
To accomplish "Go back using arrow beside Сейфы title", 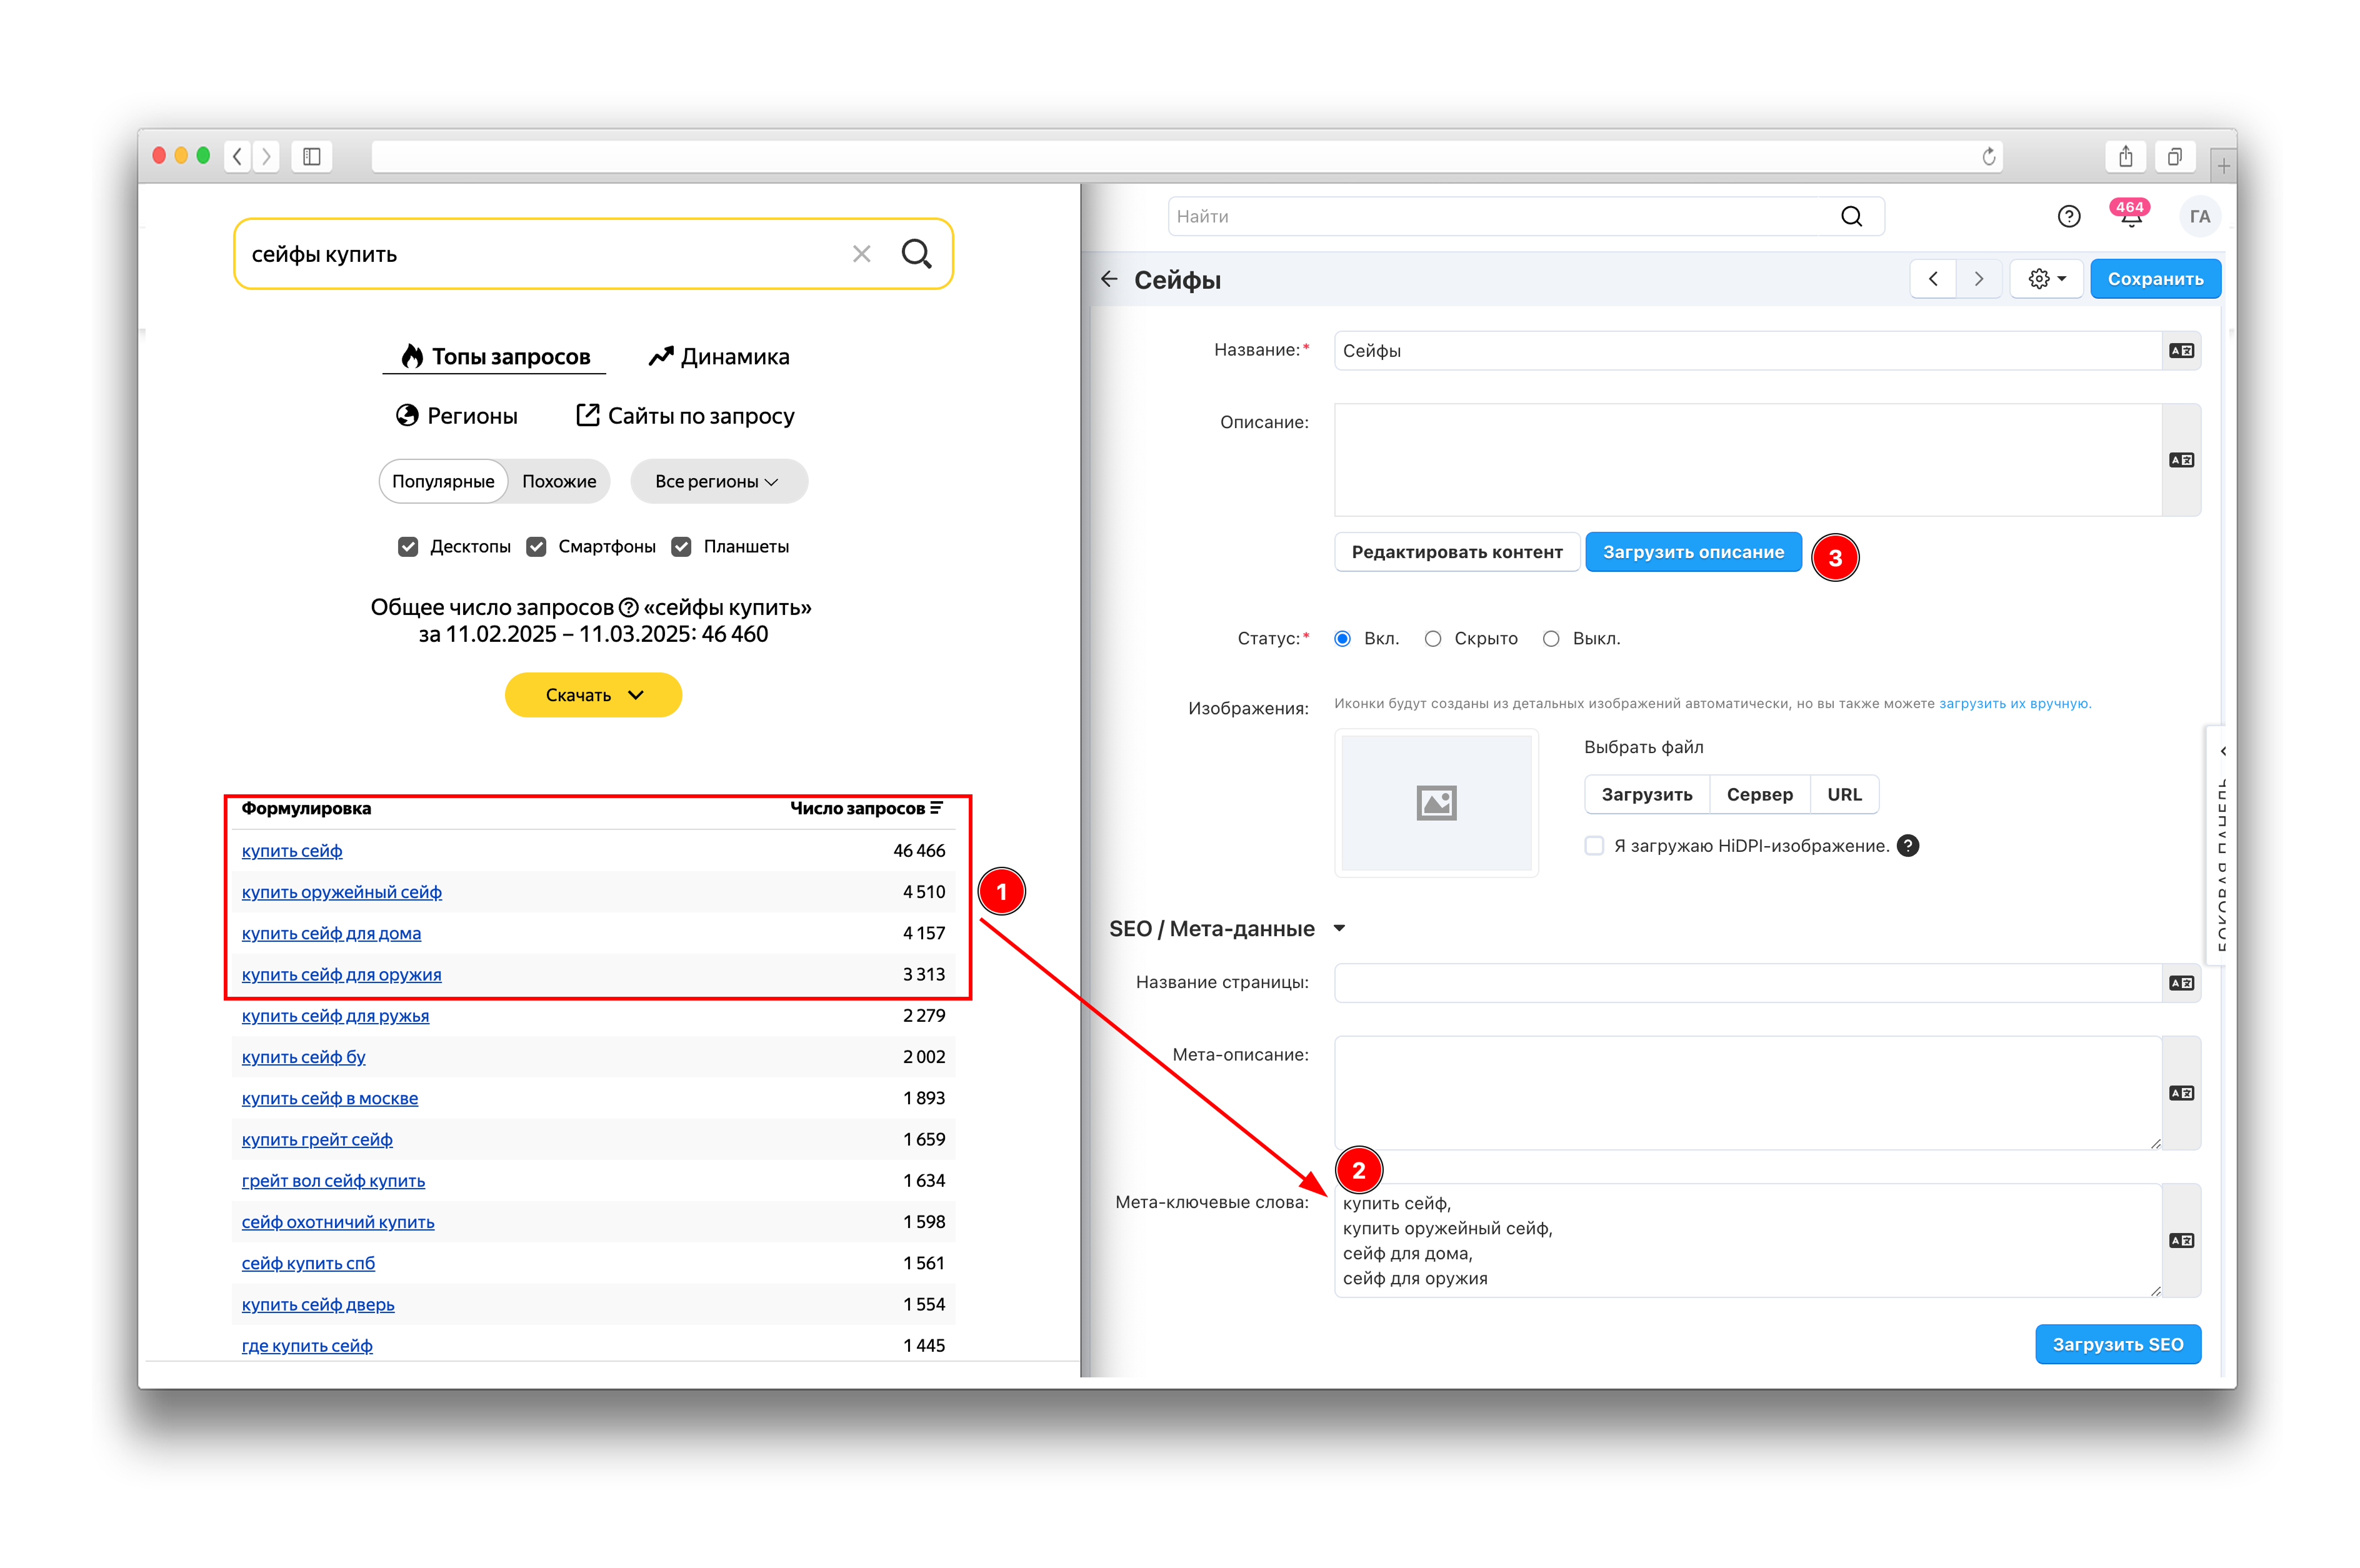I will coord(1109,280).
